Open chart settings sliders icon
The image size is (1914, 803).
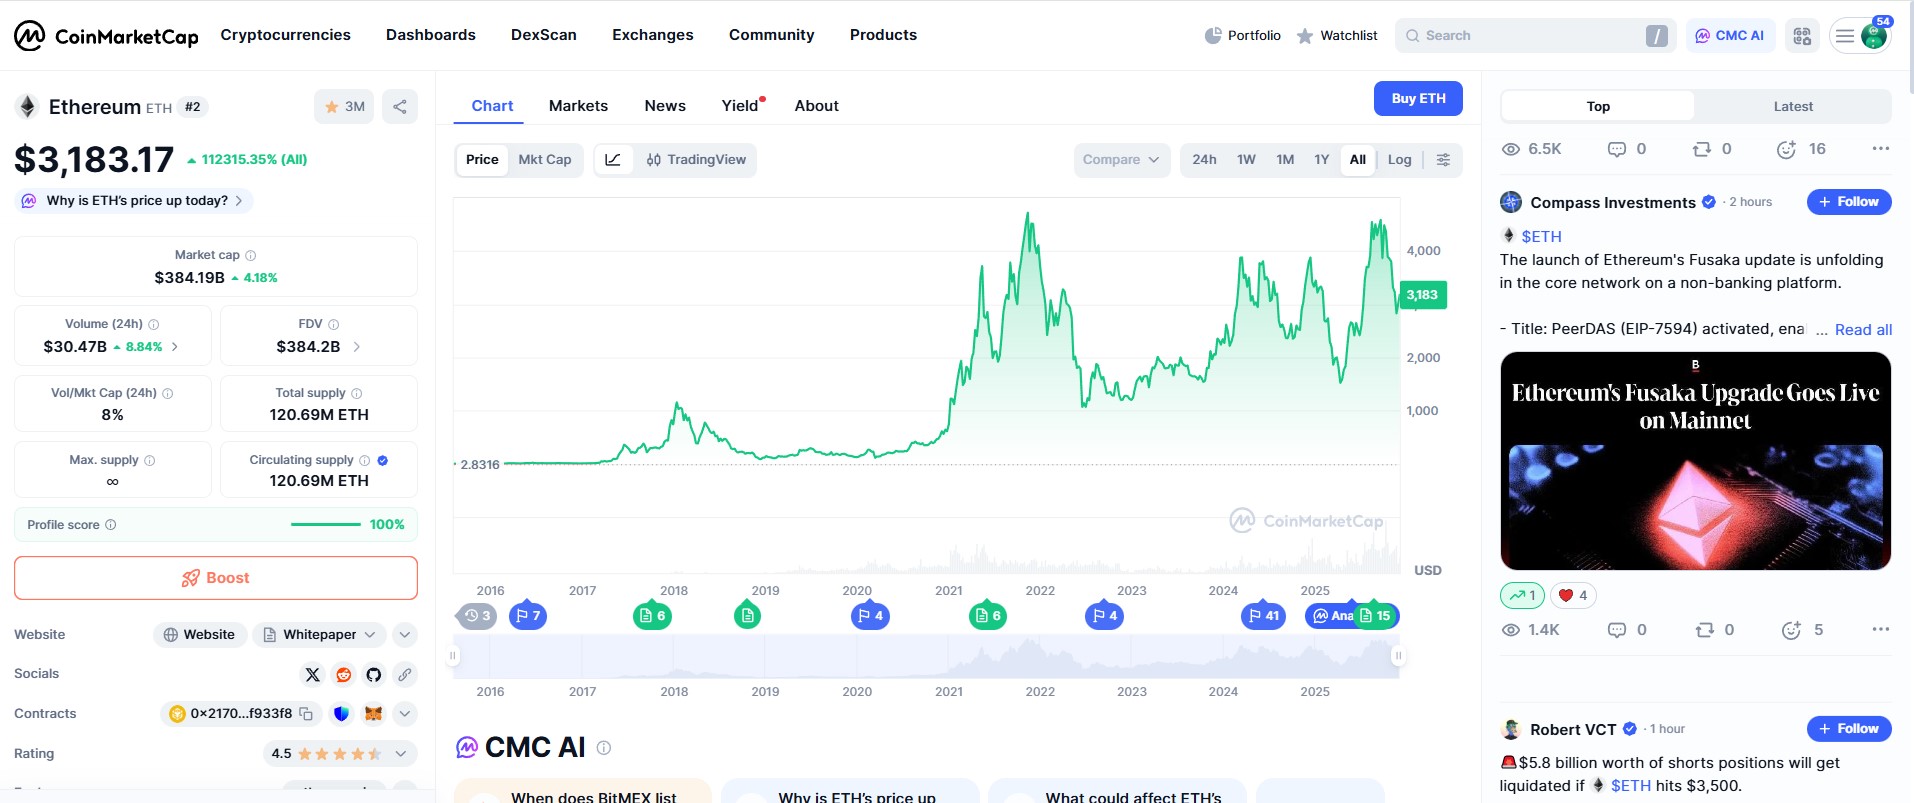pyautogui.click(x=1443, y=160)
